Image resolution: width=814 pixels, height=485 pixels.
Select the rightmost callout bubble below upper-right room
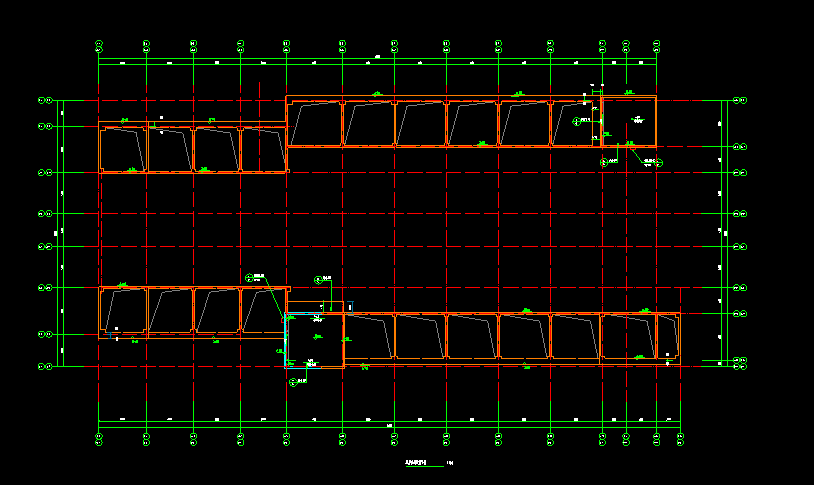pos(648,160)
